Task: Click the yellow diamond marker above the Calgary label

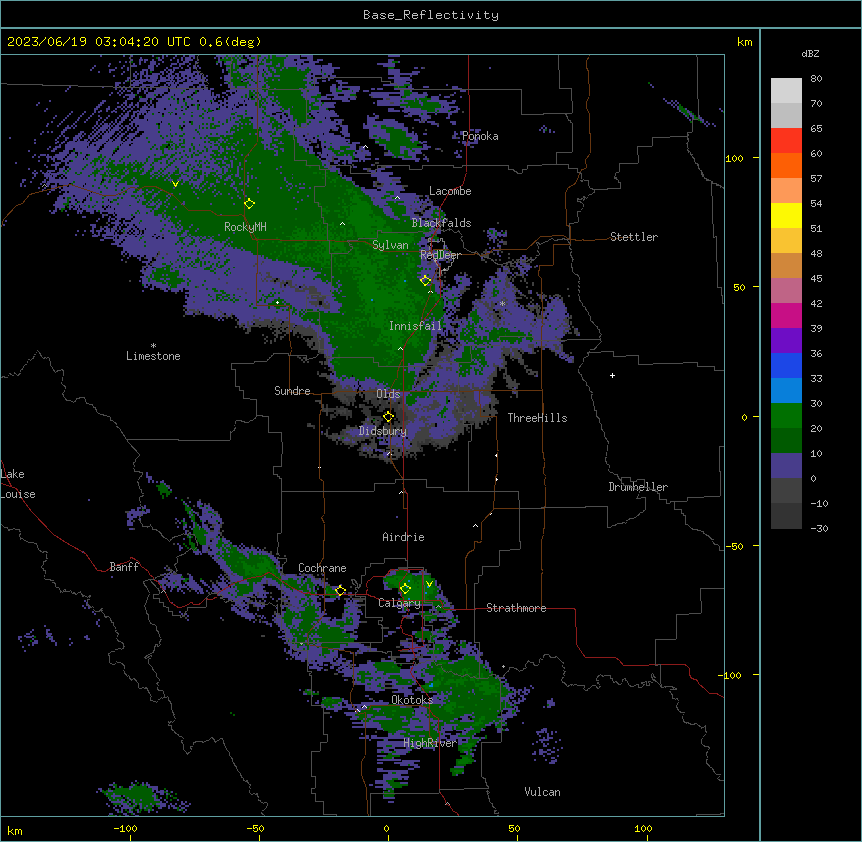Action: (405, 588)
